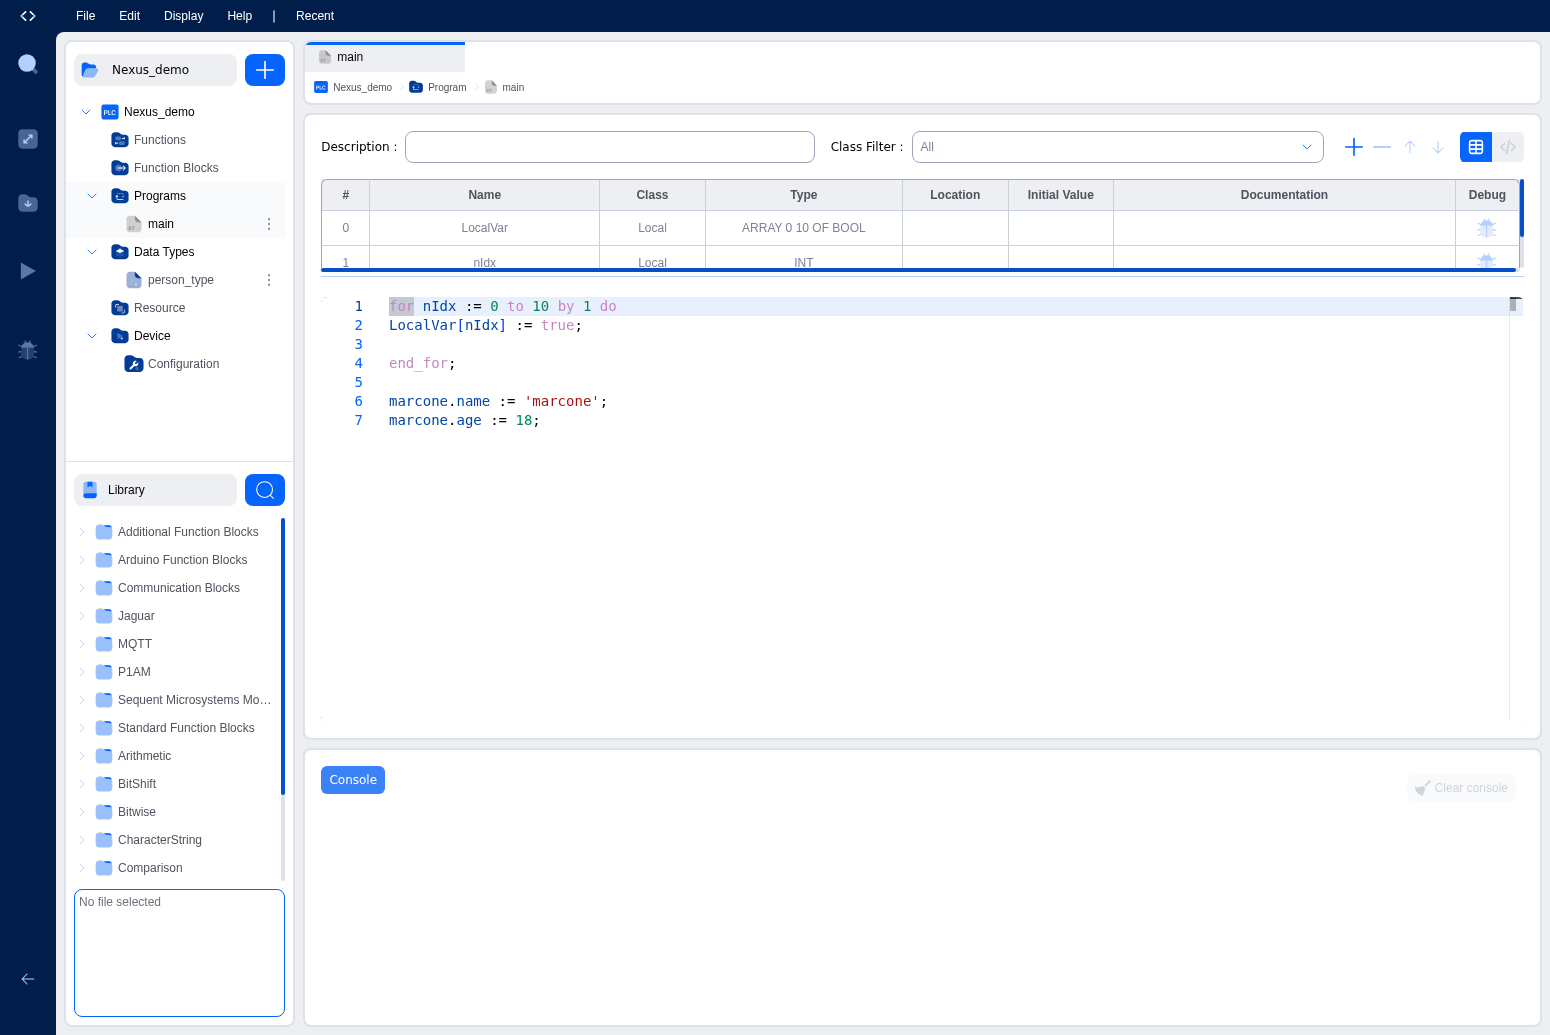
Task: Click the play/run sidebar icon
Action: click(28, 271)
